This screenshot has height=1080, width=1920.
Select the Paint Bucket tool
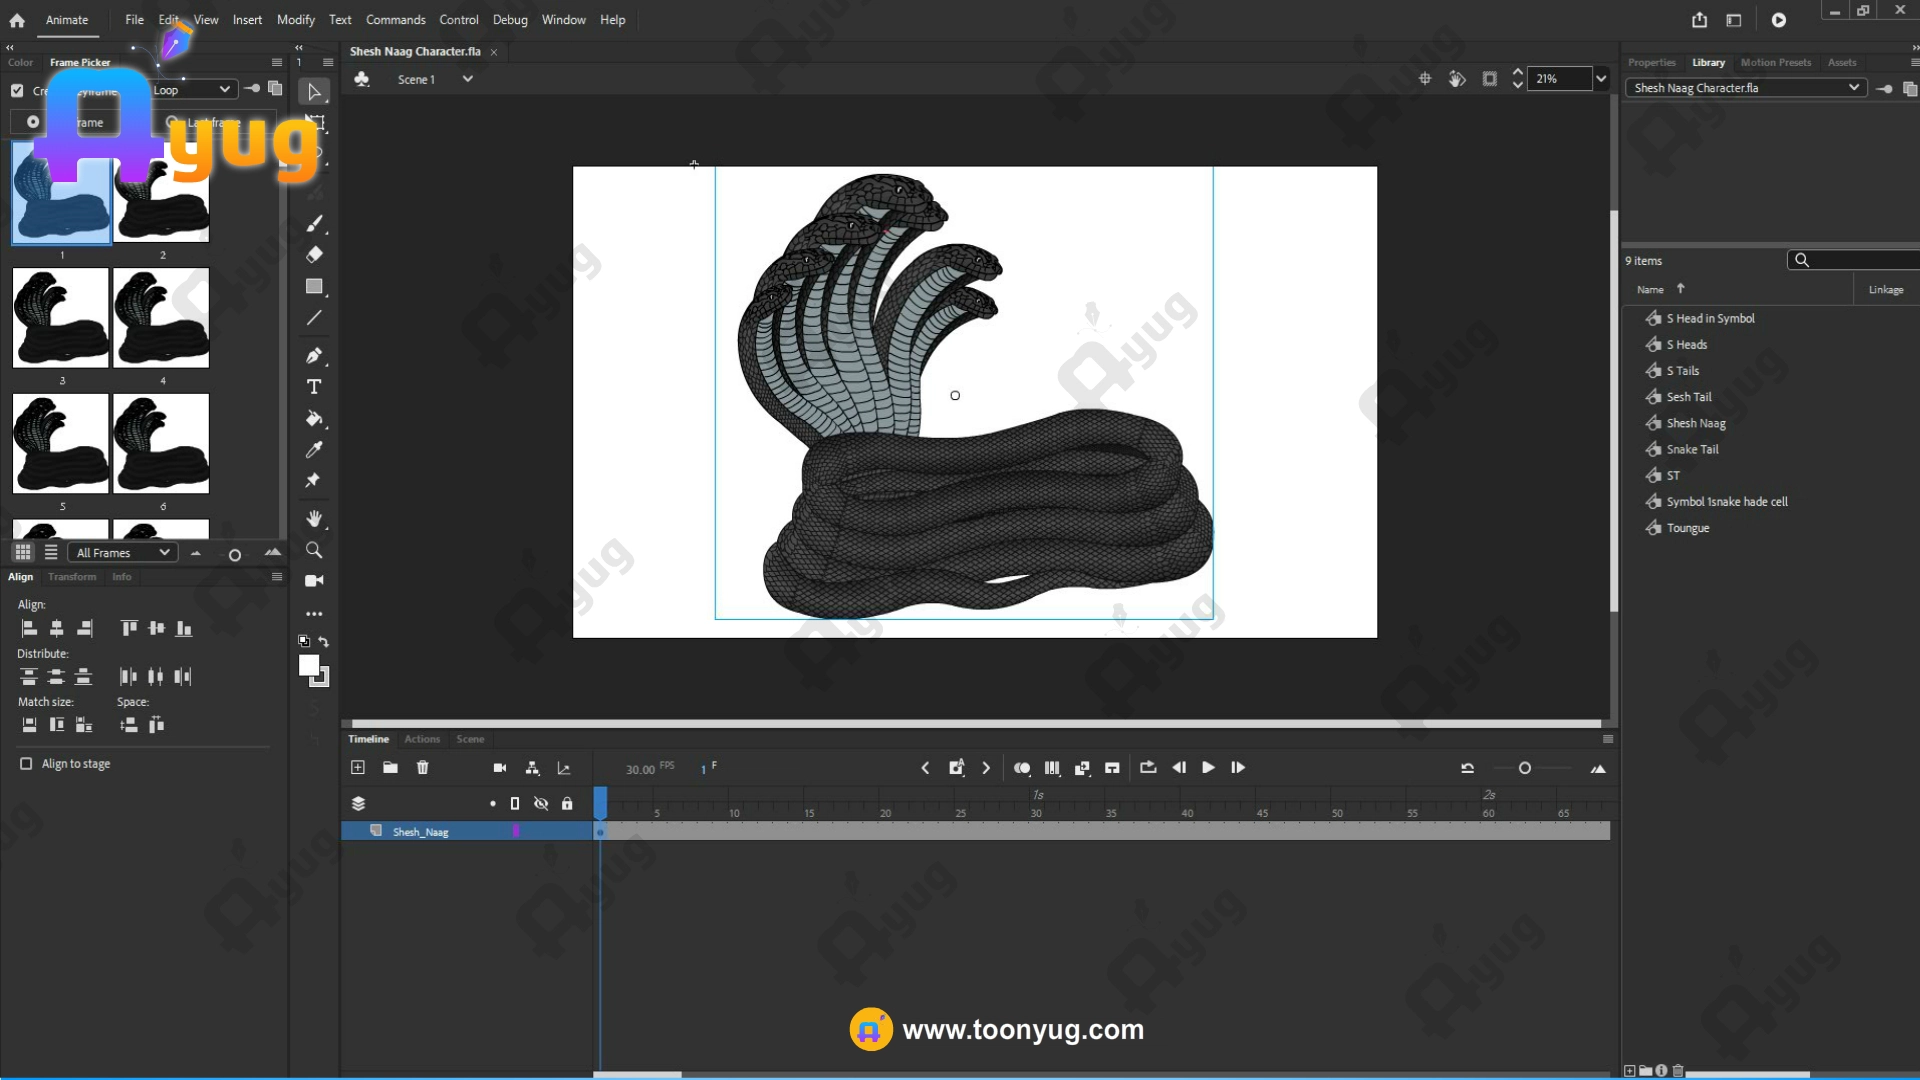pos(314,419)
